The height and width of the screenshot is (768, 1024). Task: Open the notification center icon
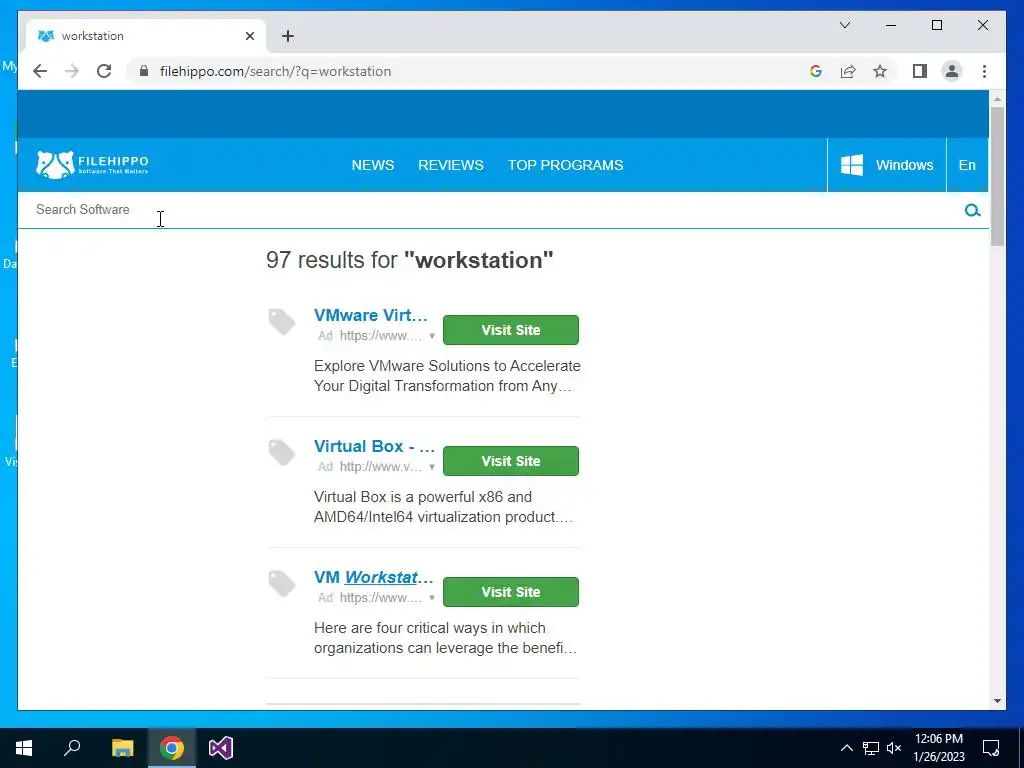coord(991,748)
